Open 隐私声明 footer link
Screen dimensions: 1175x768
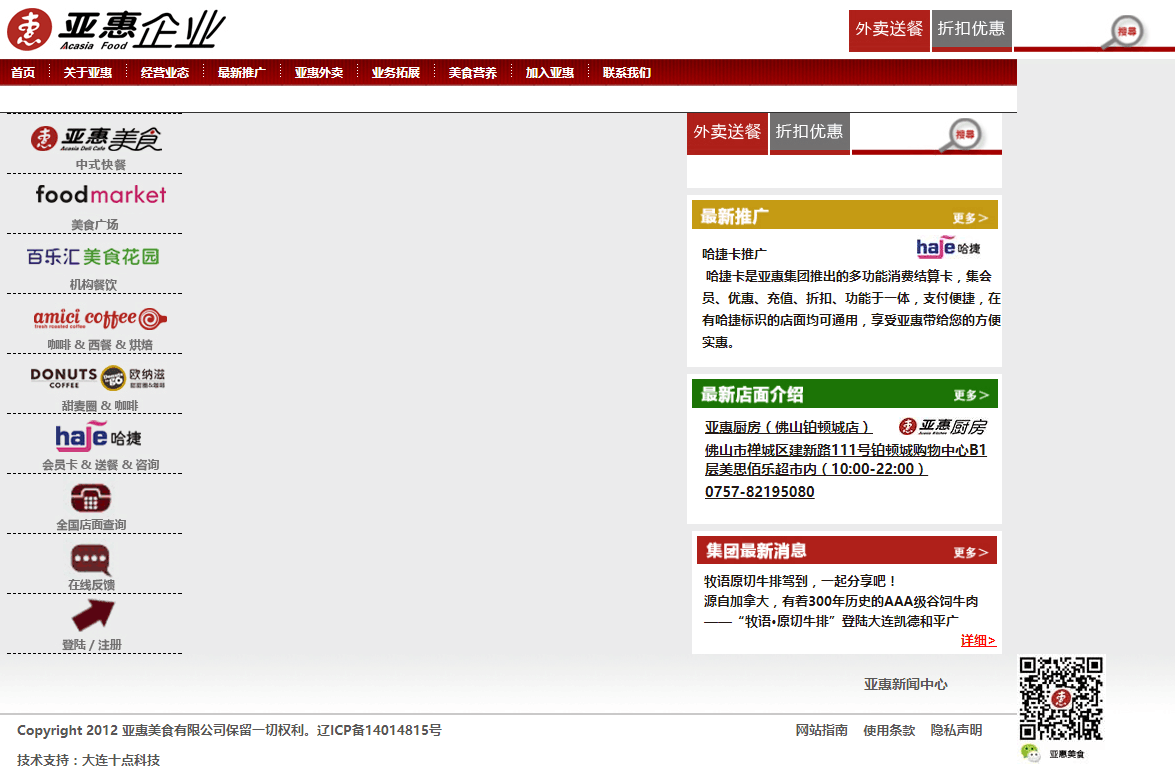click(x=956, y=730)
